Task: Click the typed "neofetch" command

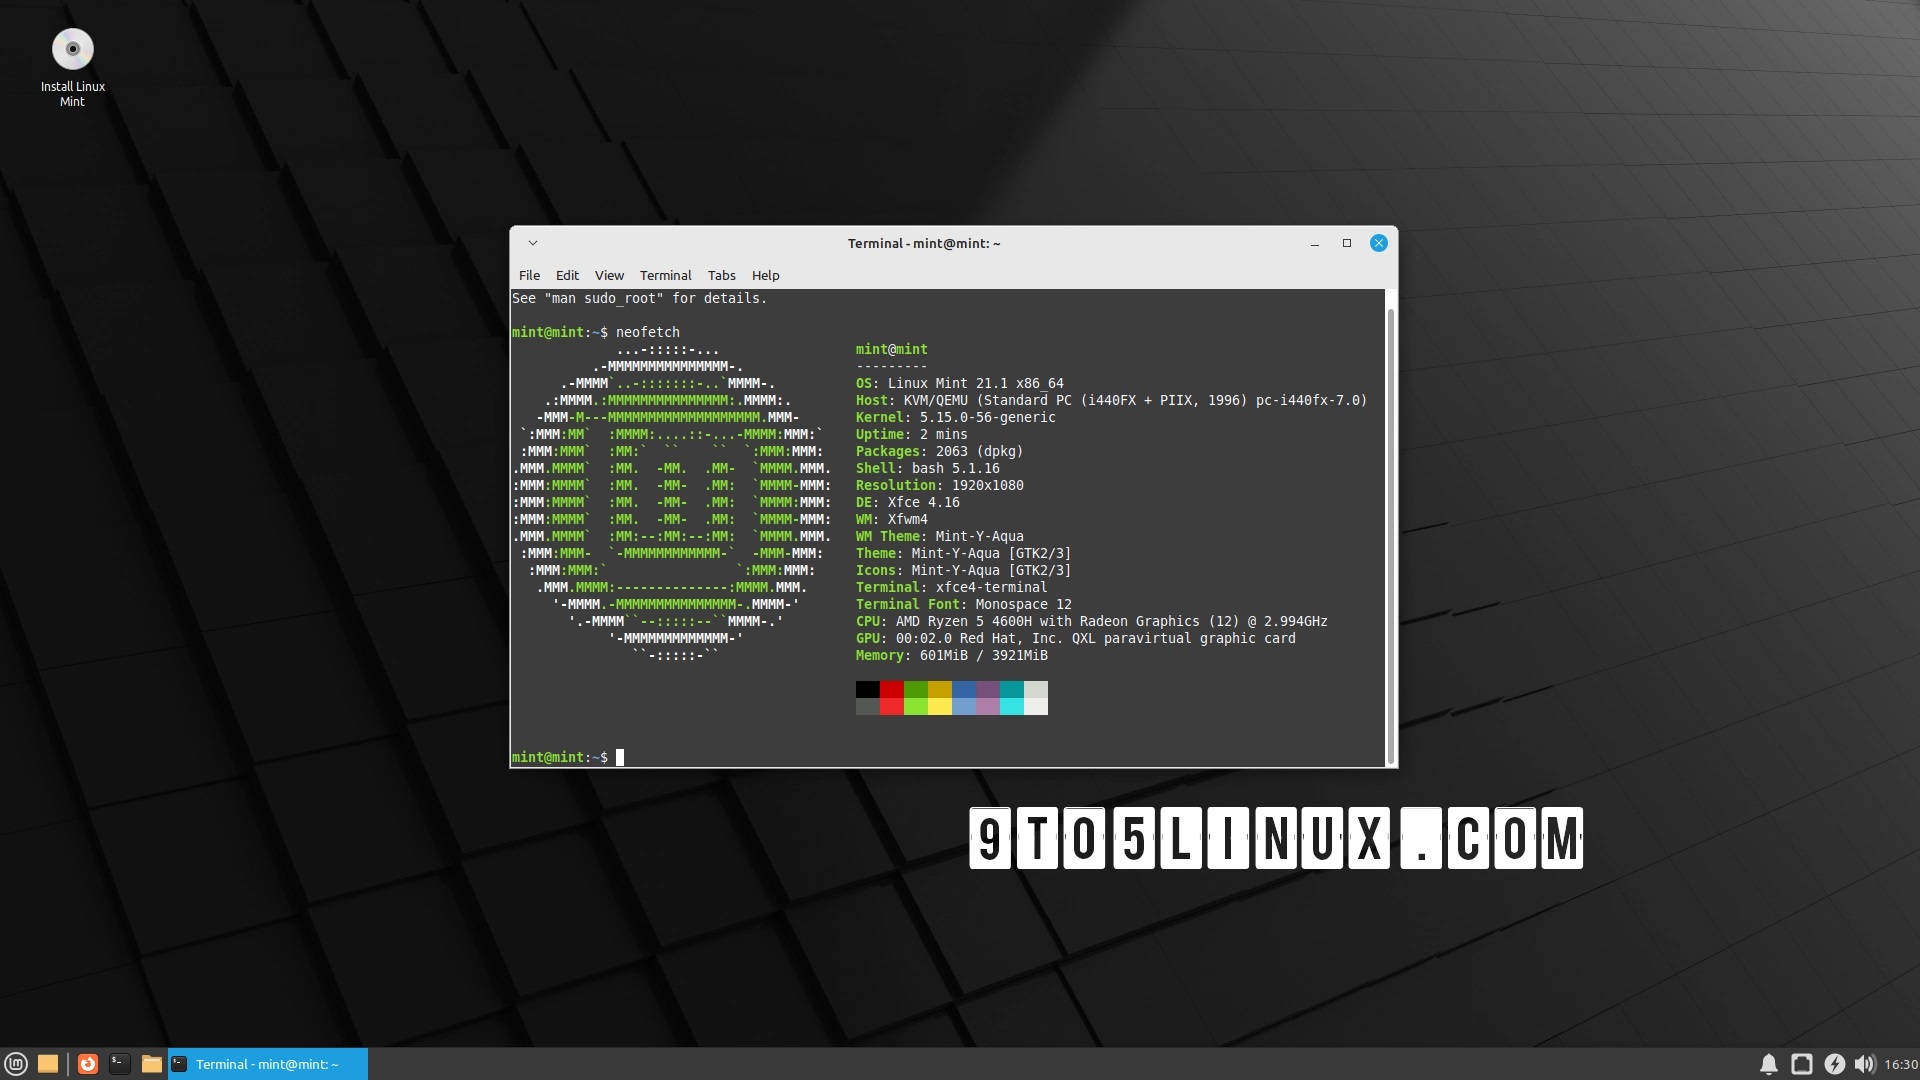Action: pyautogui.click(x=648, y=332)
